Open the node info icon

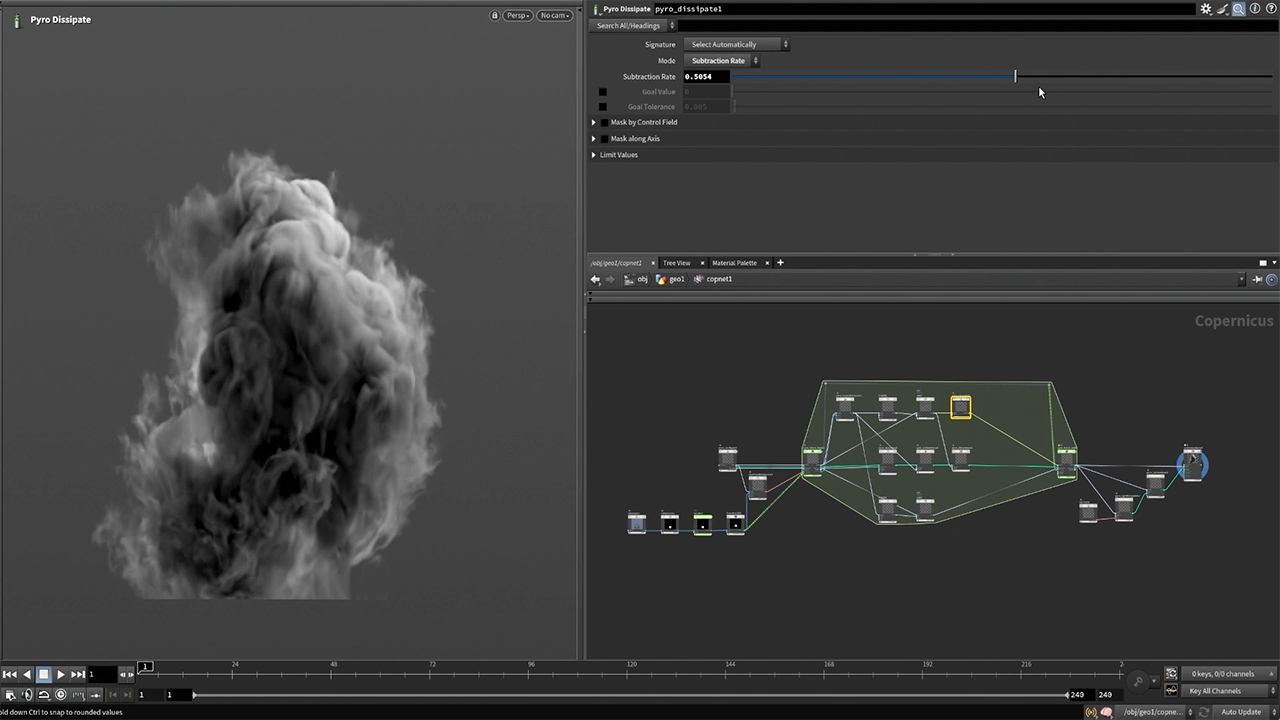pos(1255,9)
